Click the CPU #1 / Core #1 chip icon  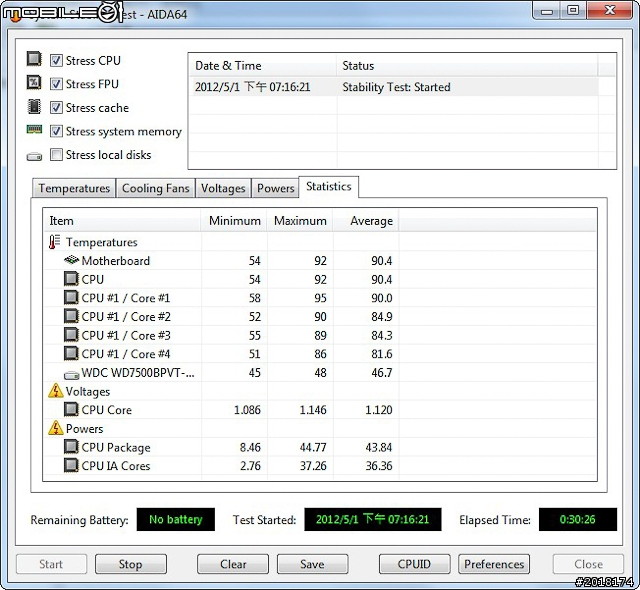71,298
